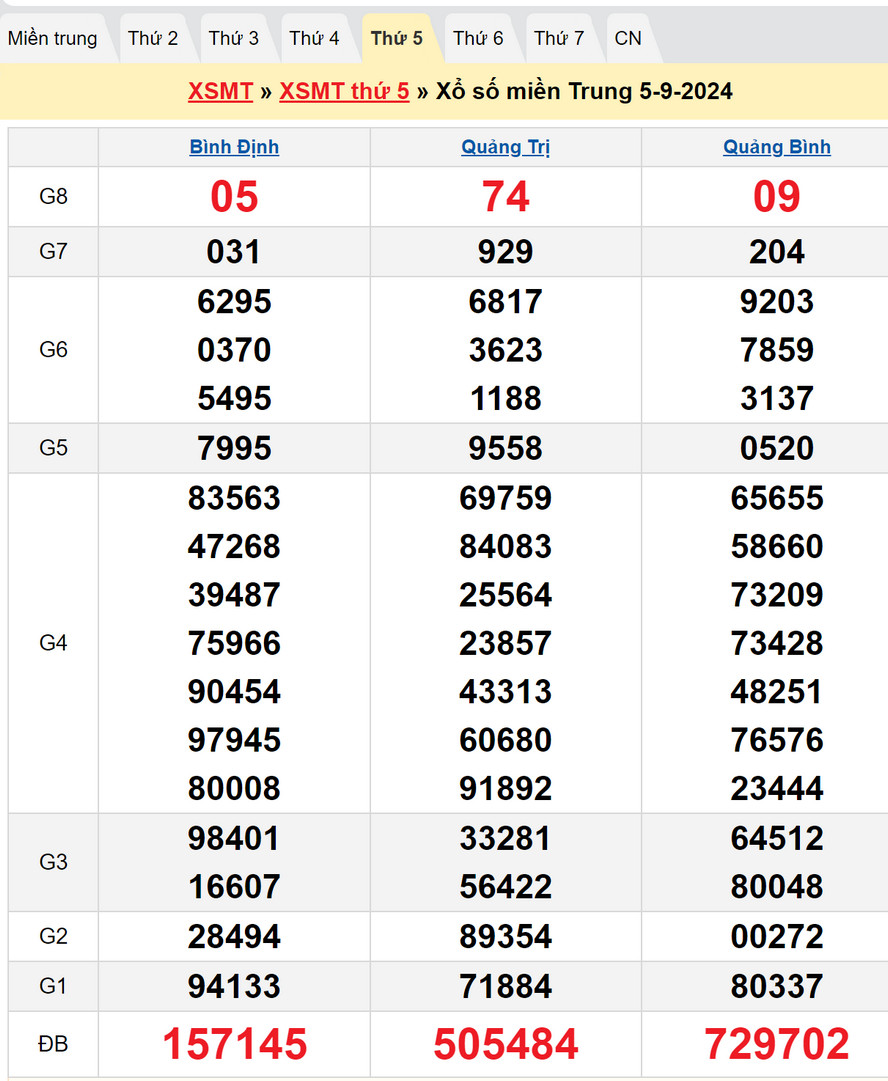Click the XSMT breadcrumb link
The height and width of the screenshot is (1081, 888).
click(x=220, y=91)
